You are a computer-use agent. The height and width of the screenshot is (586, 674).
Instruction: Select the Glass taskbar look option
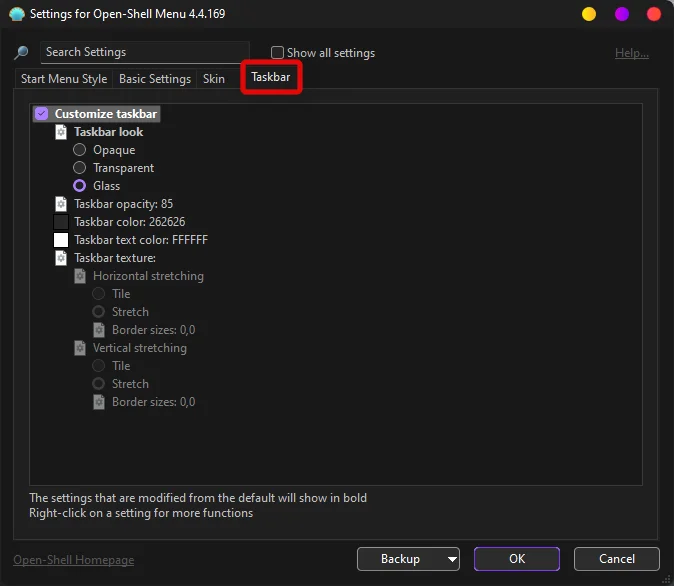tap(80, 186)
